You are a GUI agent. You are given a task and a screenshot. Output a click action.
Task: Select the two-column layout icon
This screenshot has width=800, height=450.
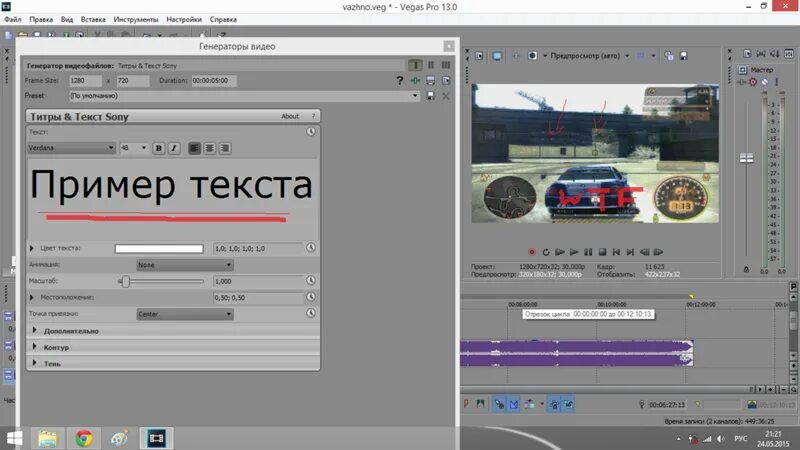click(x=431, y=65)
